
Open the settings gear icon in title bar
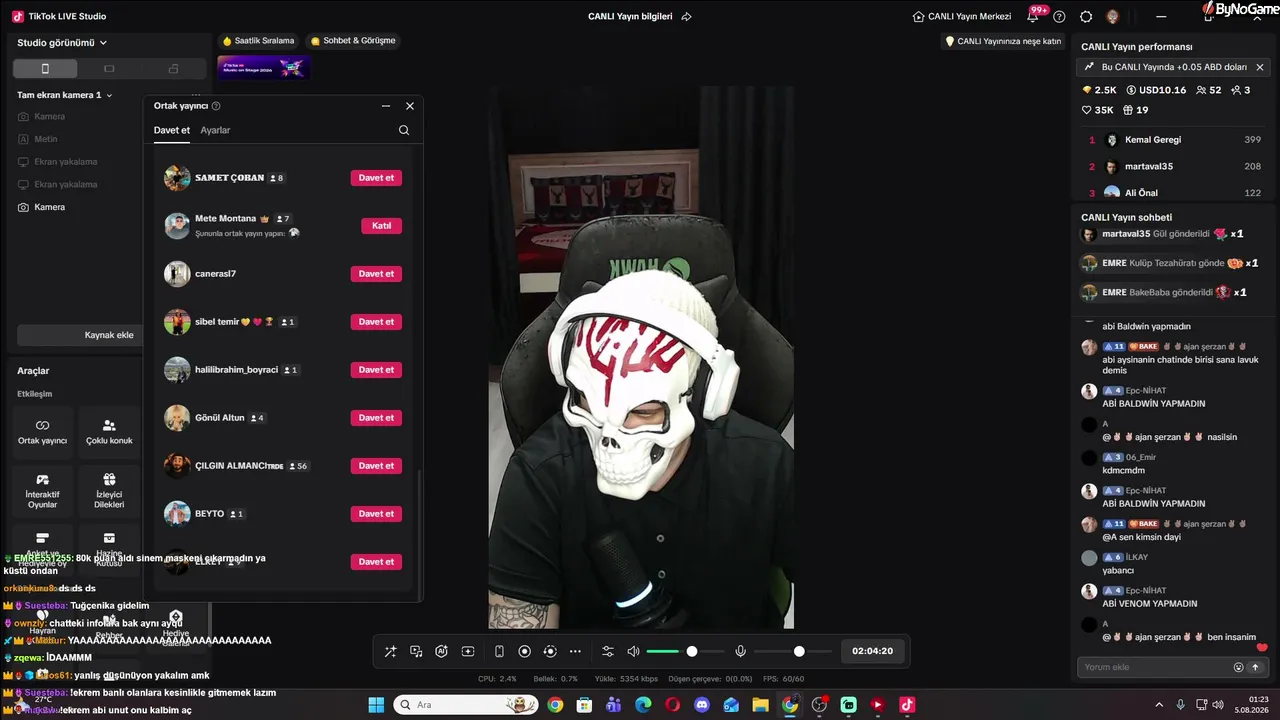(x=1086, y=16)
